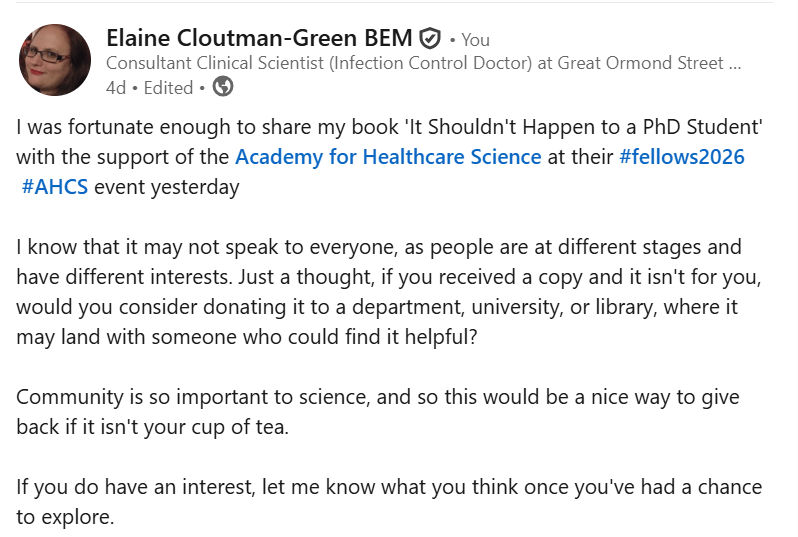This screenshot has height=537, width=798.
Task: Click the paragraph starting 'If you do have an interest'
Action: [388, 502]
